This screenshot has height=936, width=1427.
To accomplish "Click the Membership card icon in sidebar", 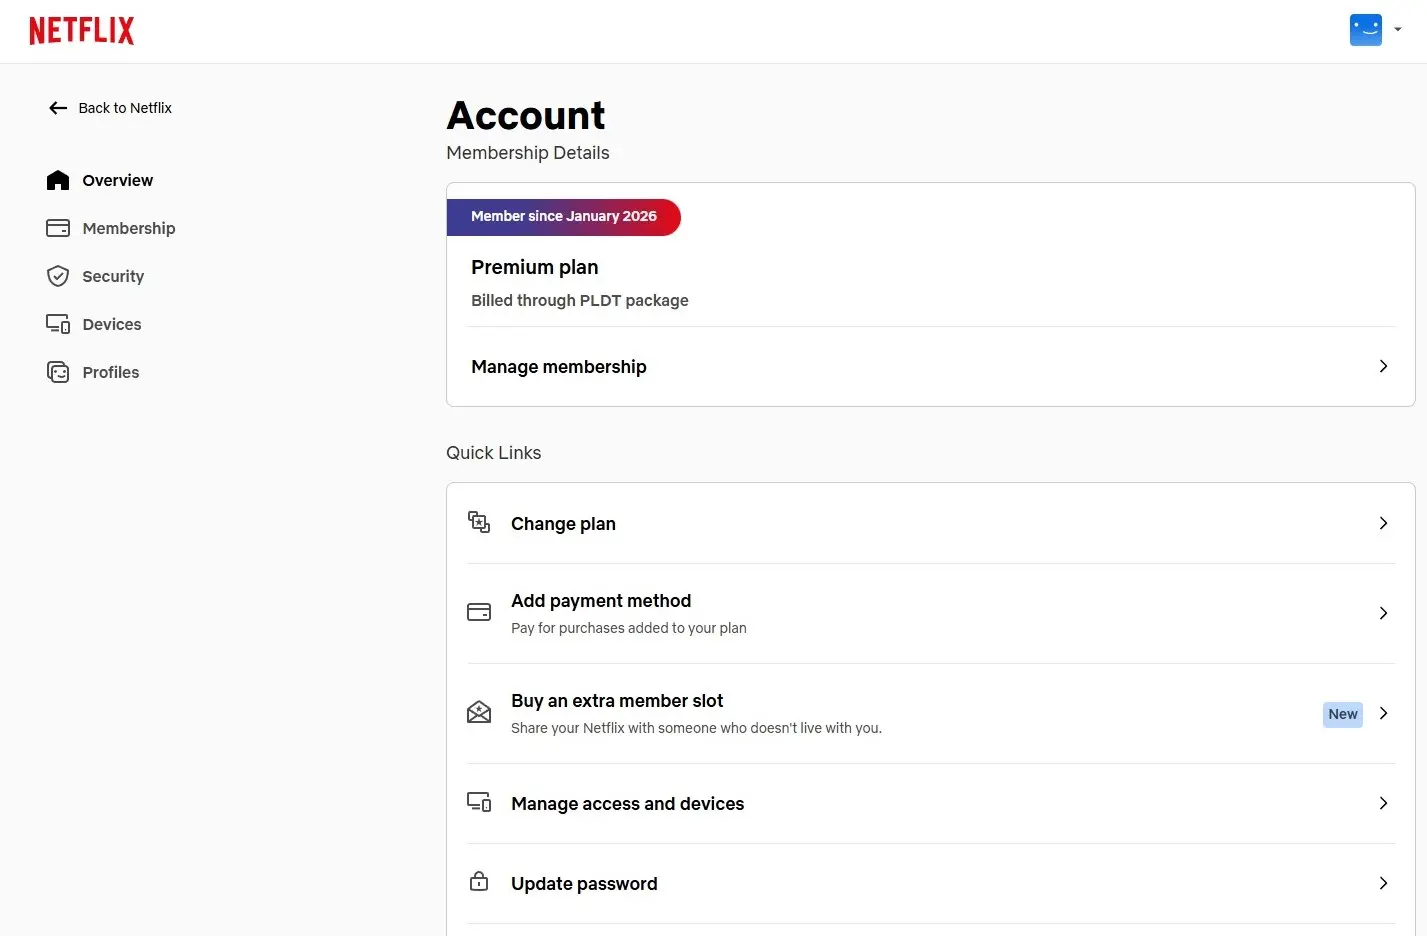I will pos(58,228).
